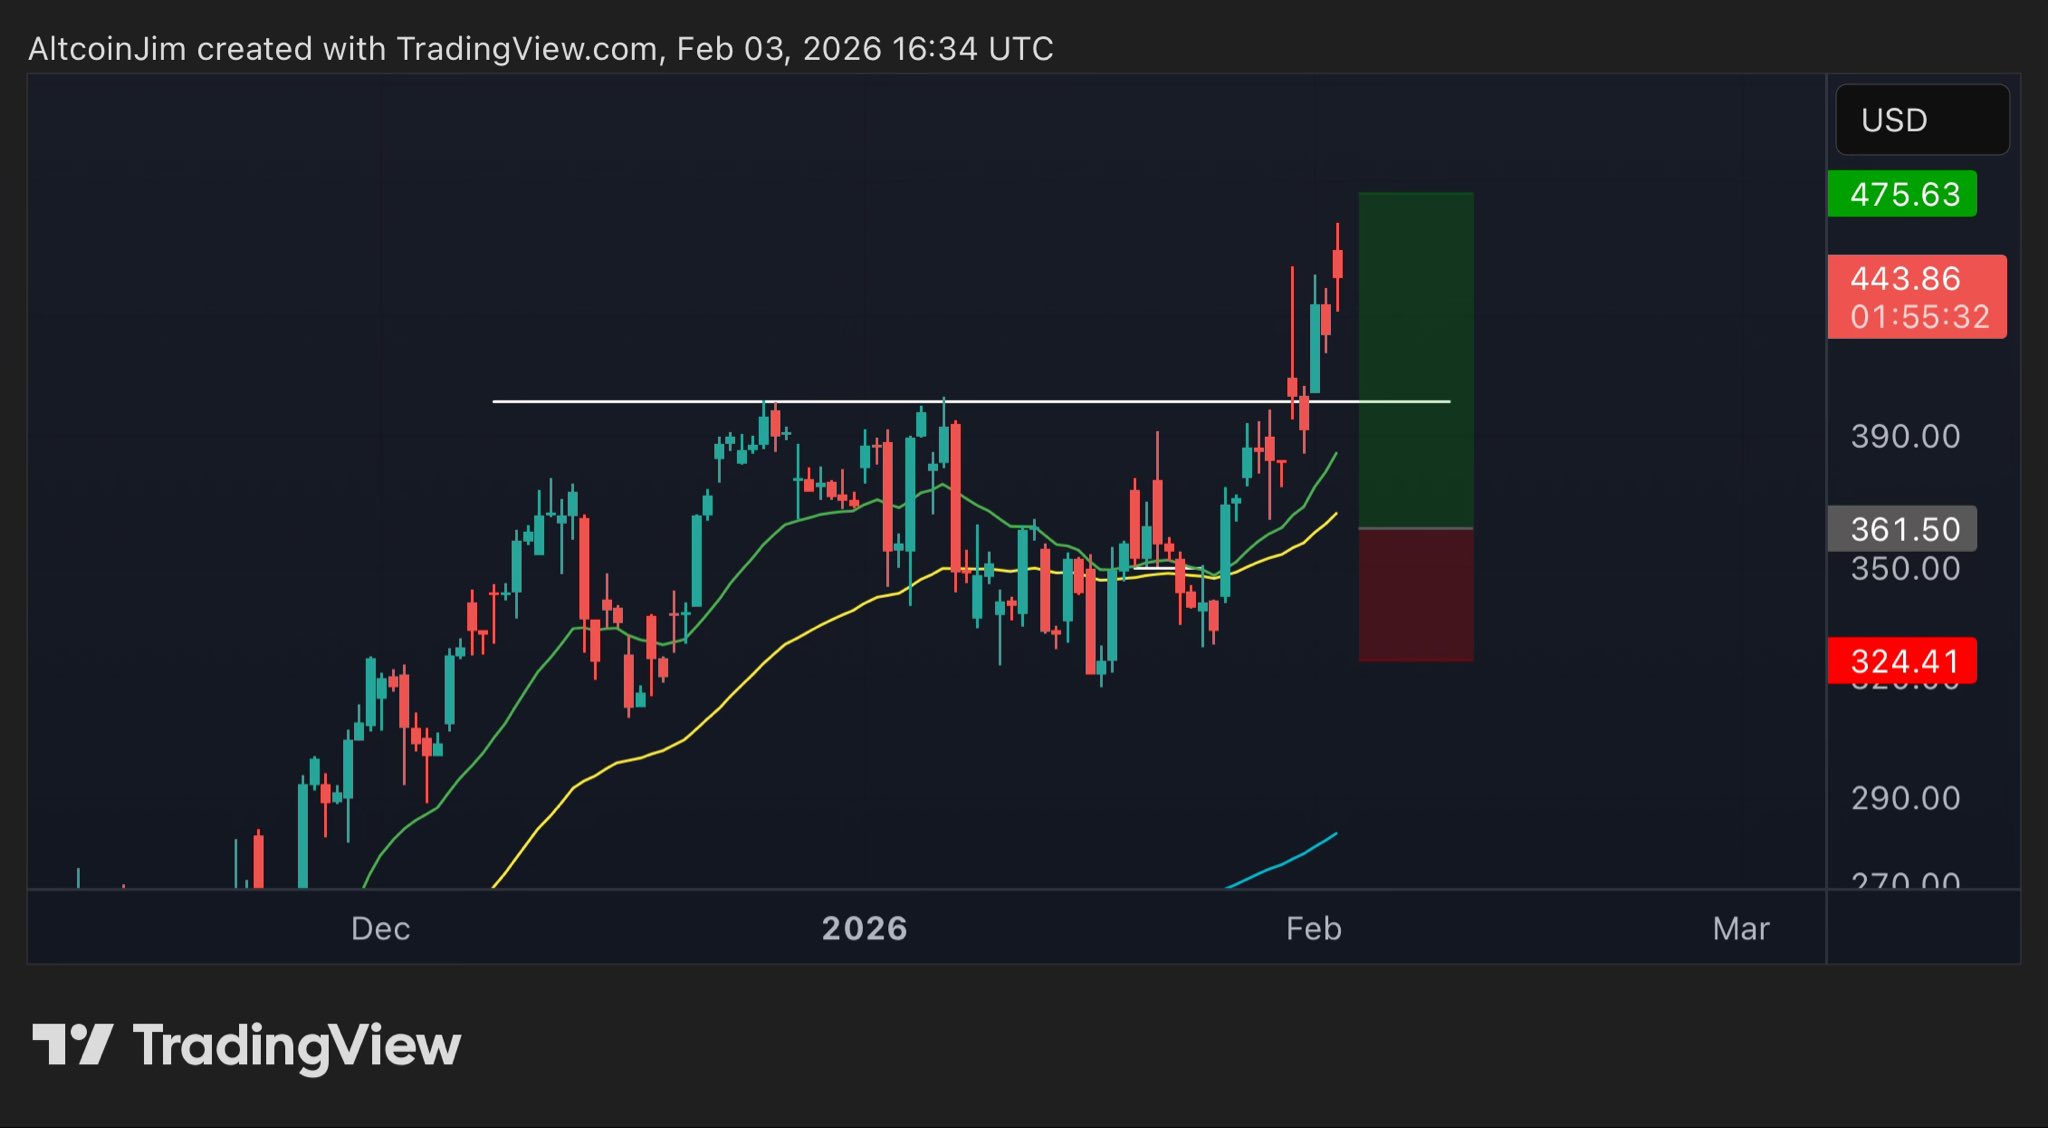Image resolution: width=2048 pixels, height=1128 pixels.
Task: Click the 2026 label on time axis
Action: [864, 929]
